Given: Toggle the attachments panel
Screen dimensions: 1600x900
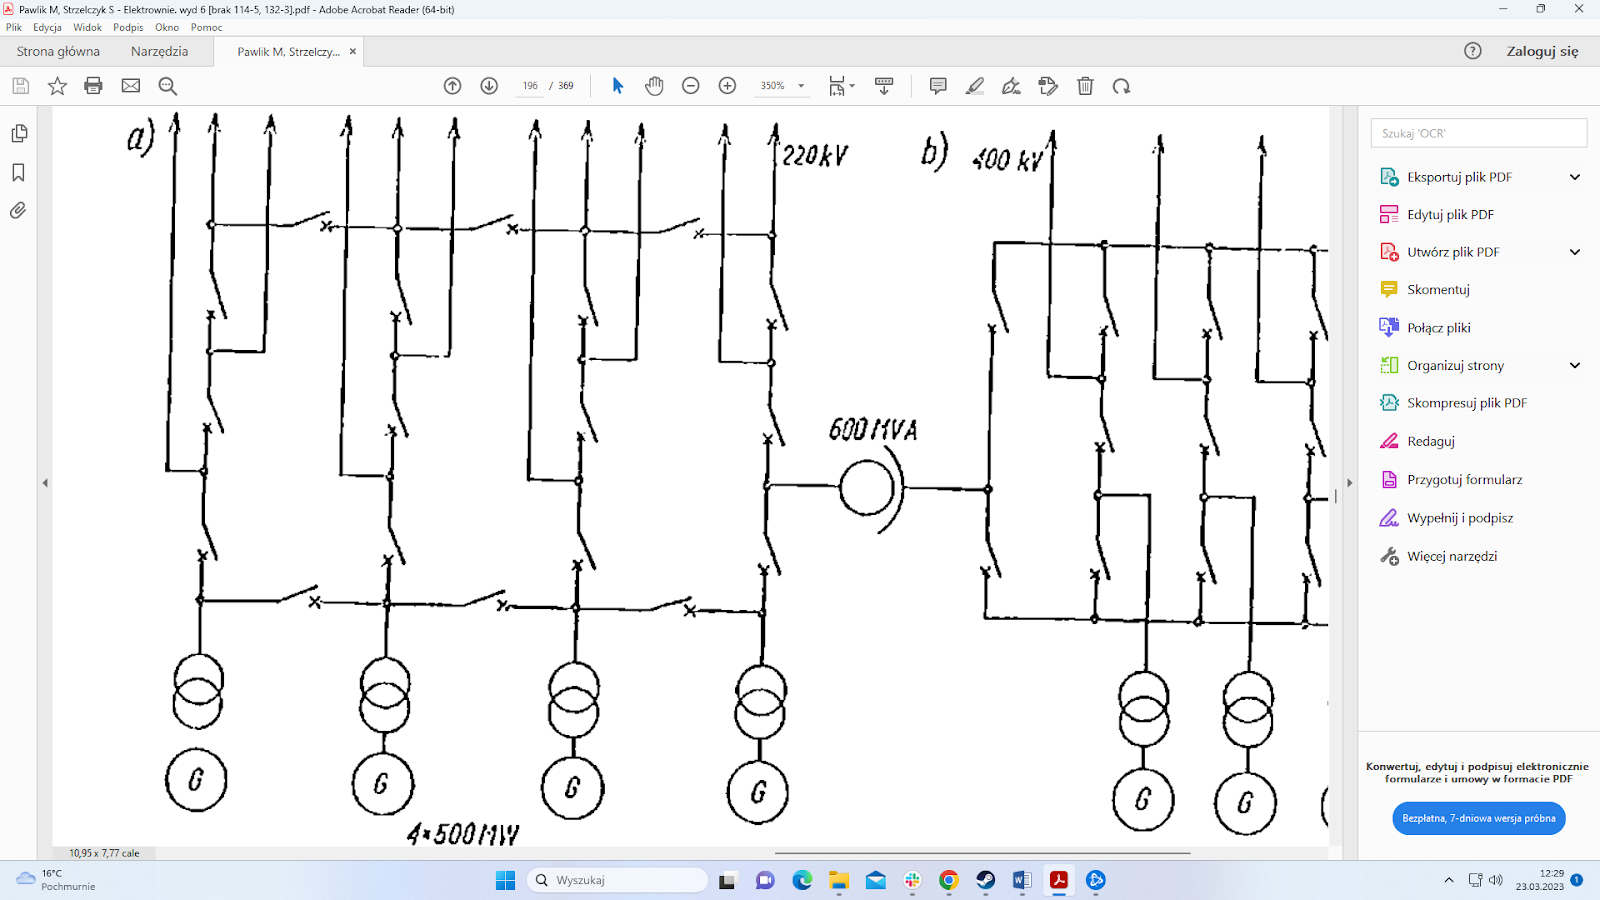Looking at the screenshot, I should coord(18,211).
